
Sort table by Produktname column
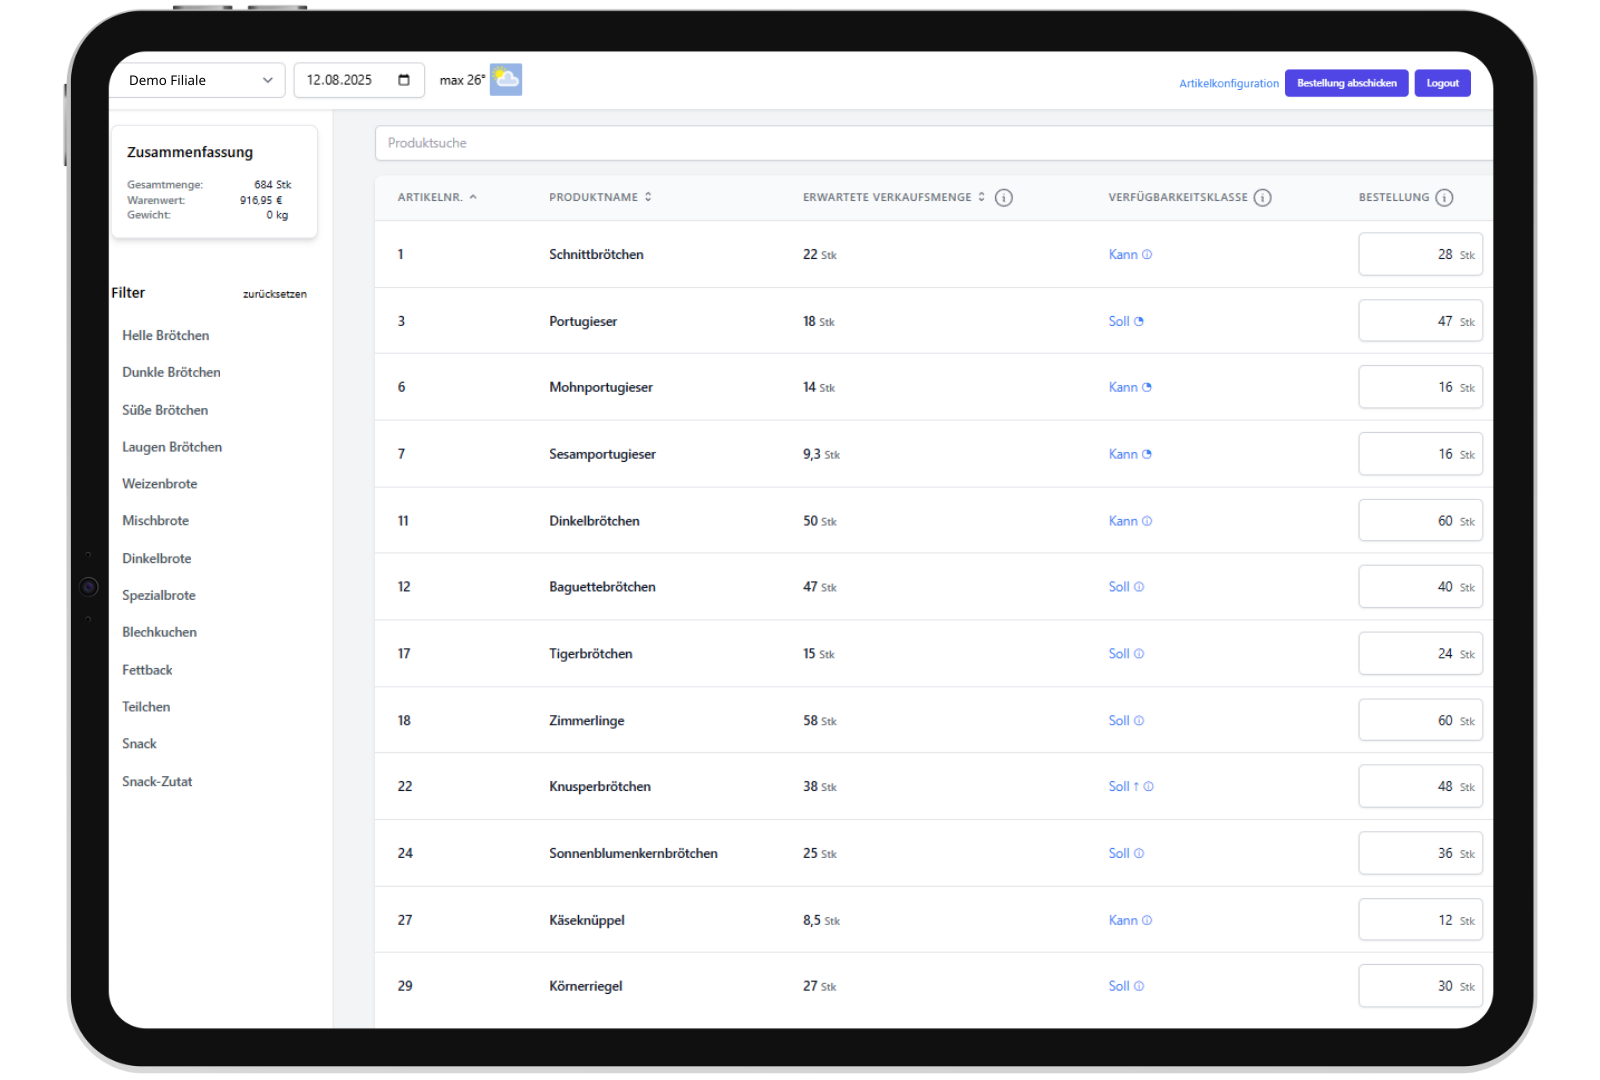coord(600,198)
